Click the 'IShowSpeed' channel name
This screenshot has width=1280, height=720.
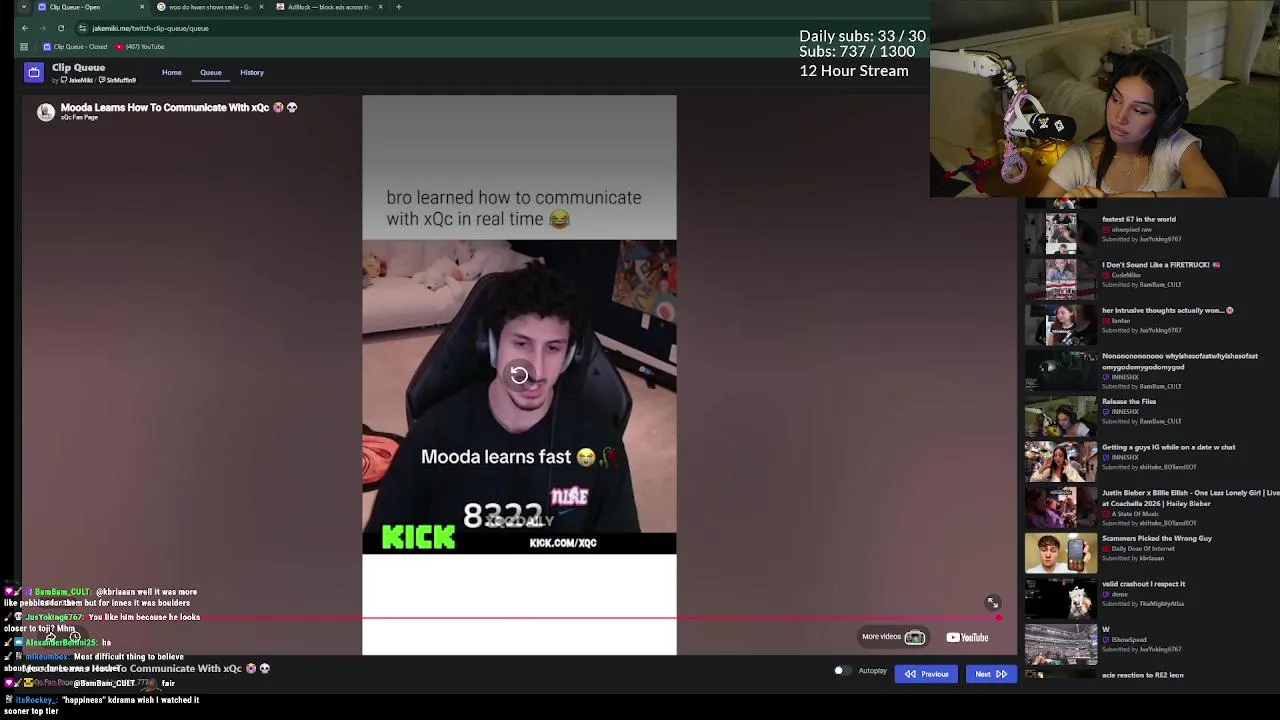point(1129,639)
